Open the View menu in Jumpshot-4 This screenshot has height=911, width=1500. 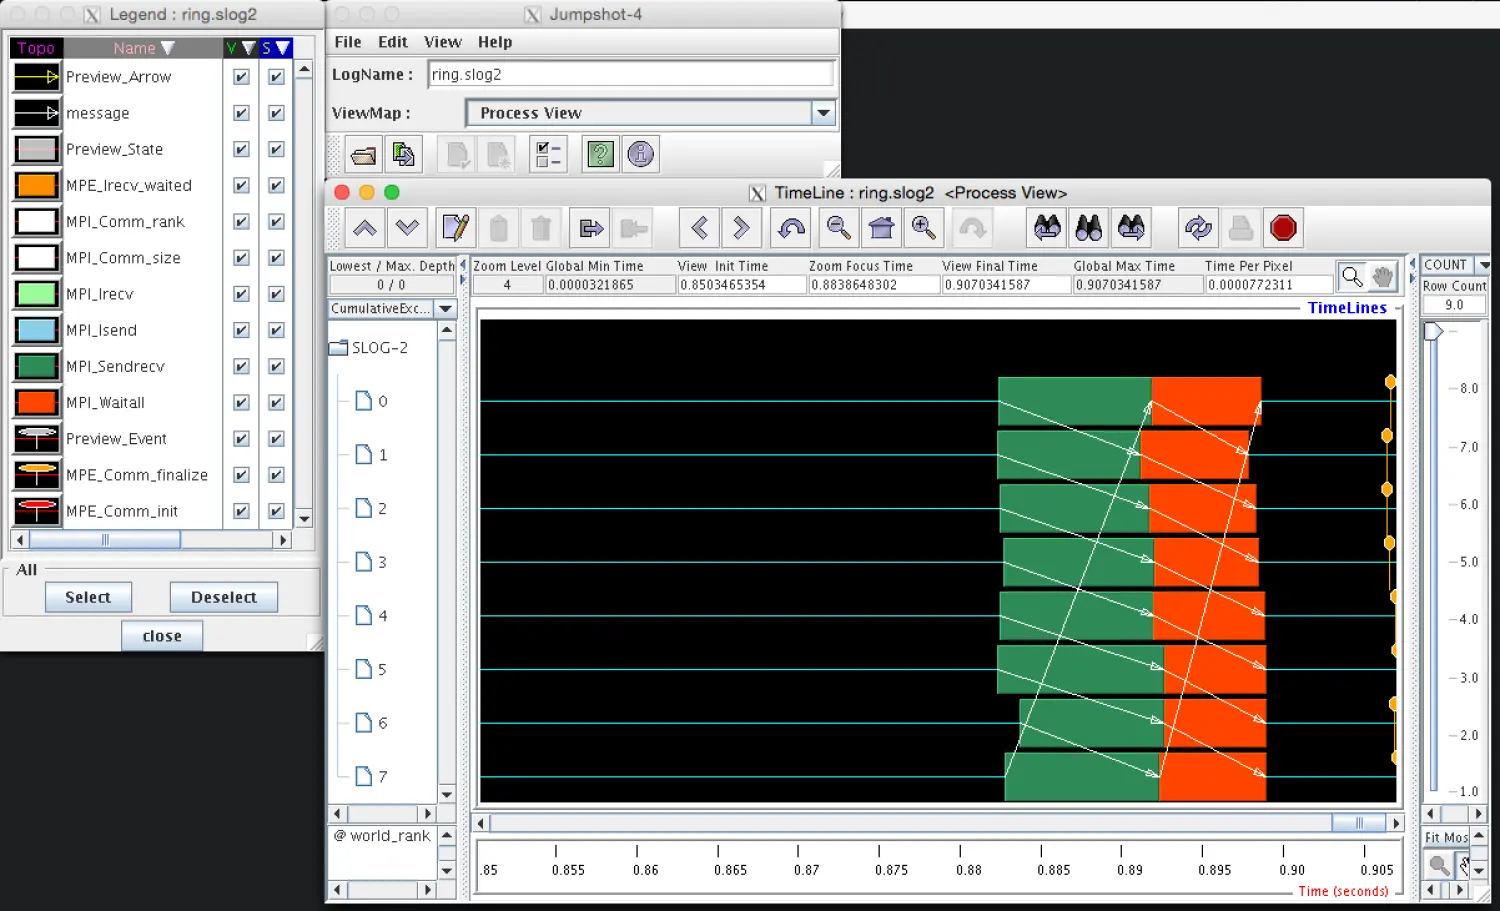pos(443,42)
